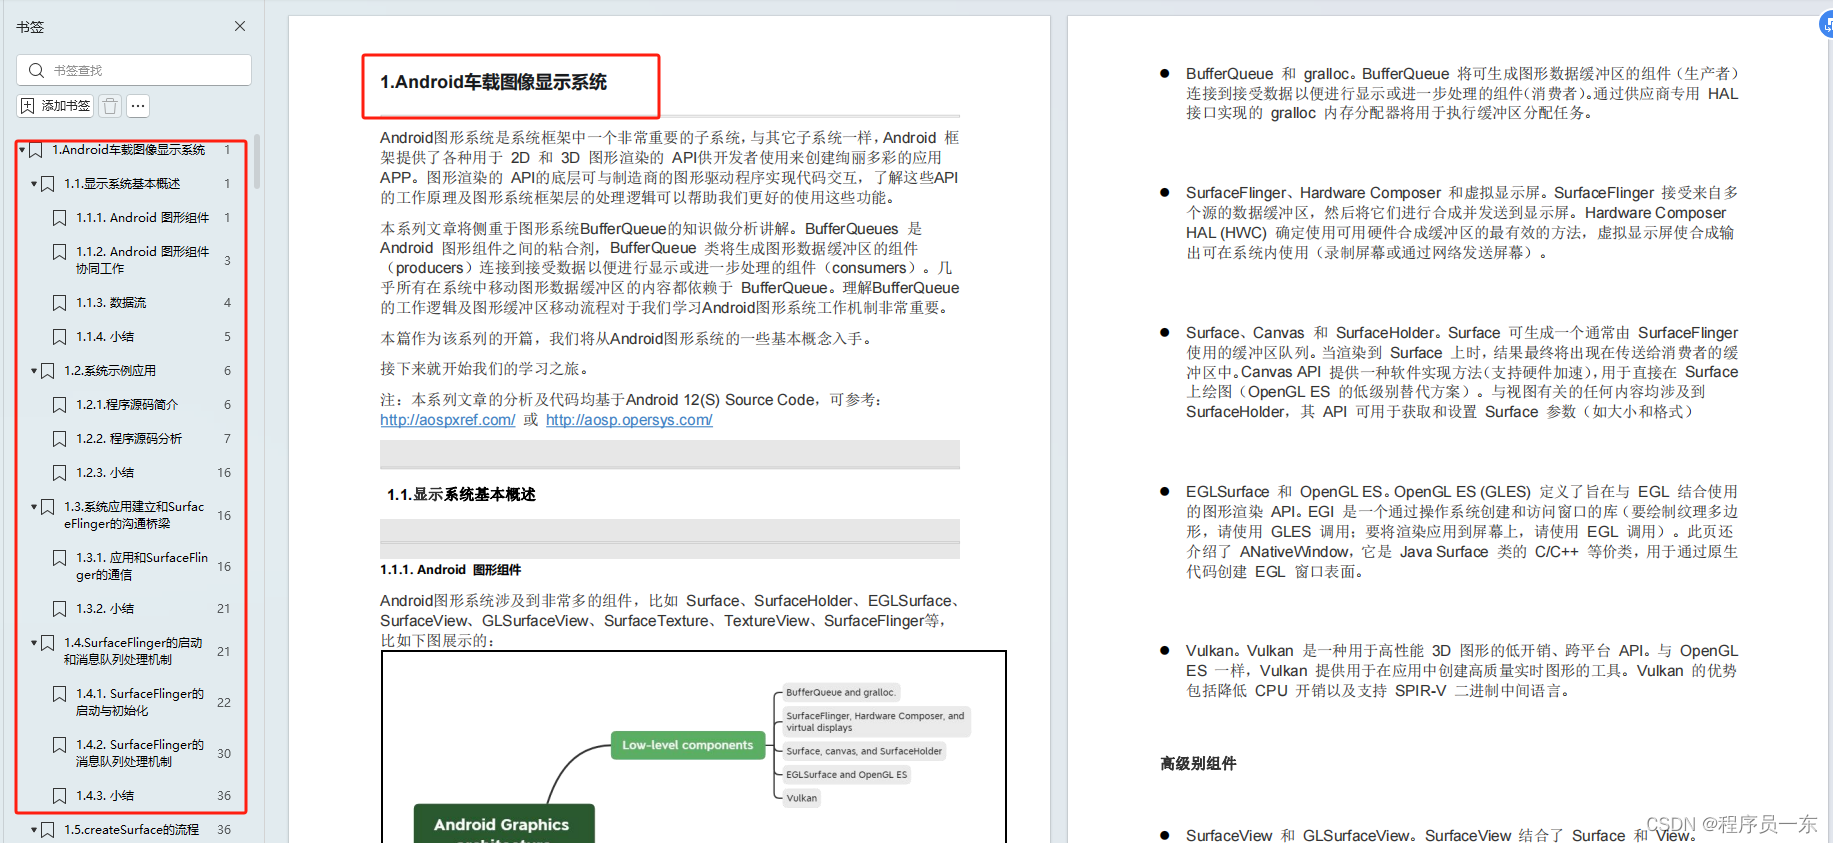This screenshot has height=843, width=1833.
Task: Click the Low-level components diagram node
Action: [x=688, y=745]
